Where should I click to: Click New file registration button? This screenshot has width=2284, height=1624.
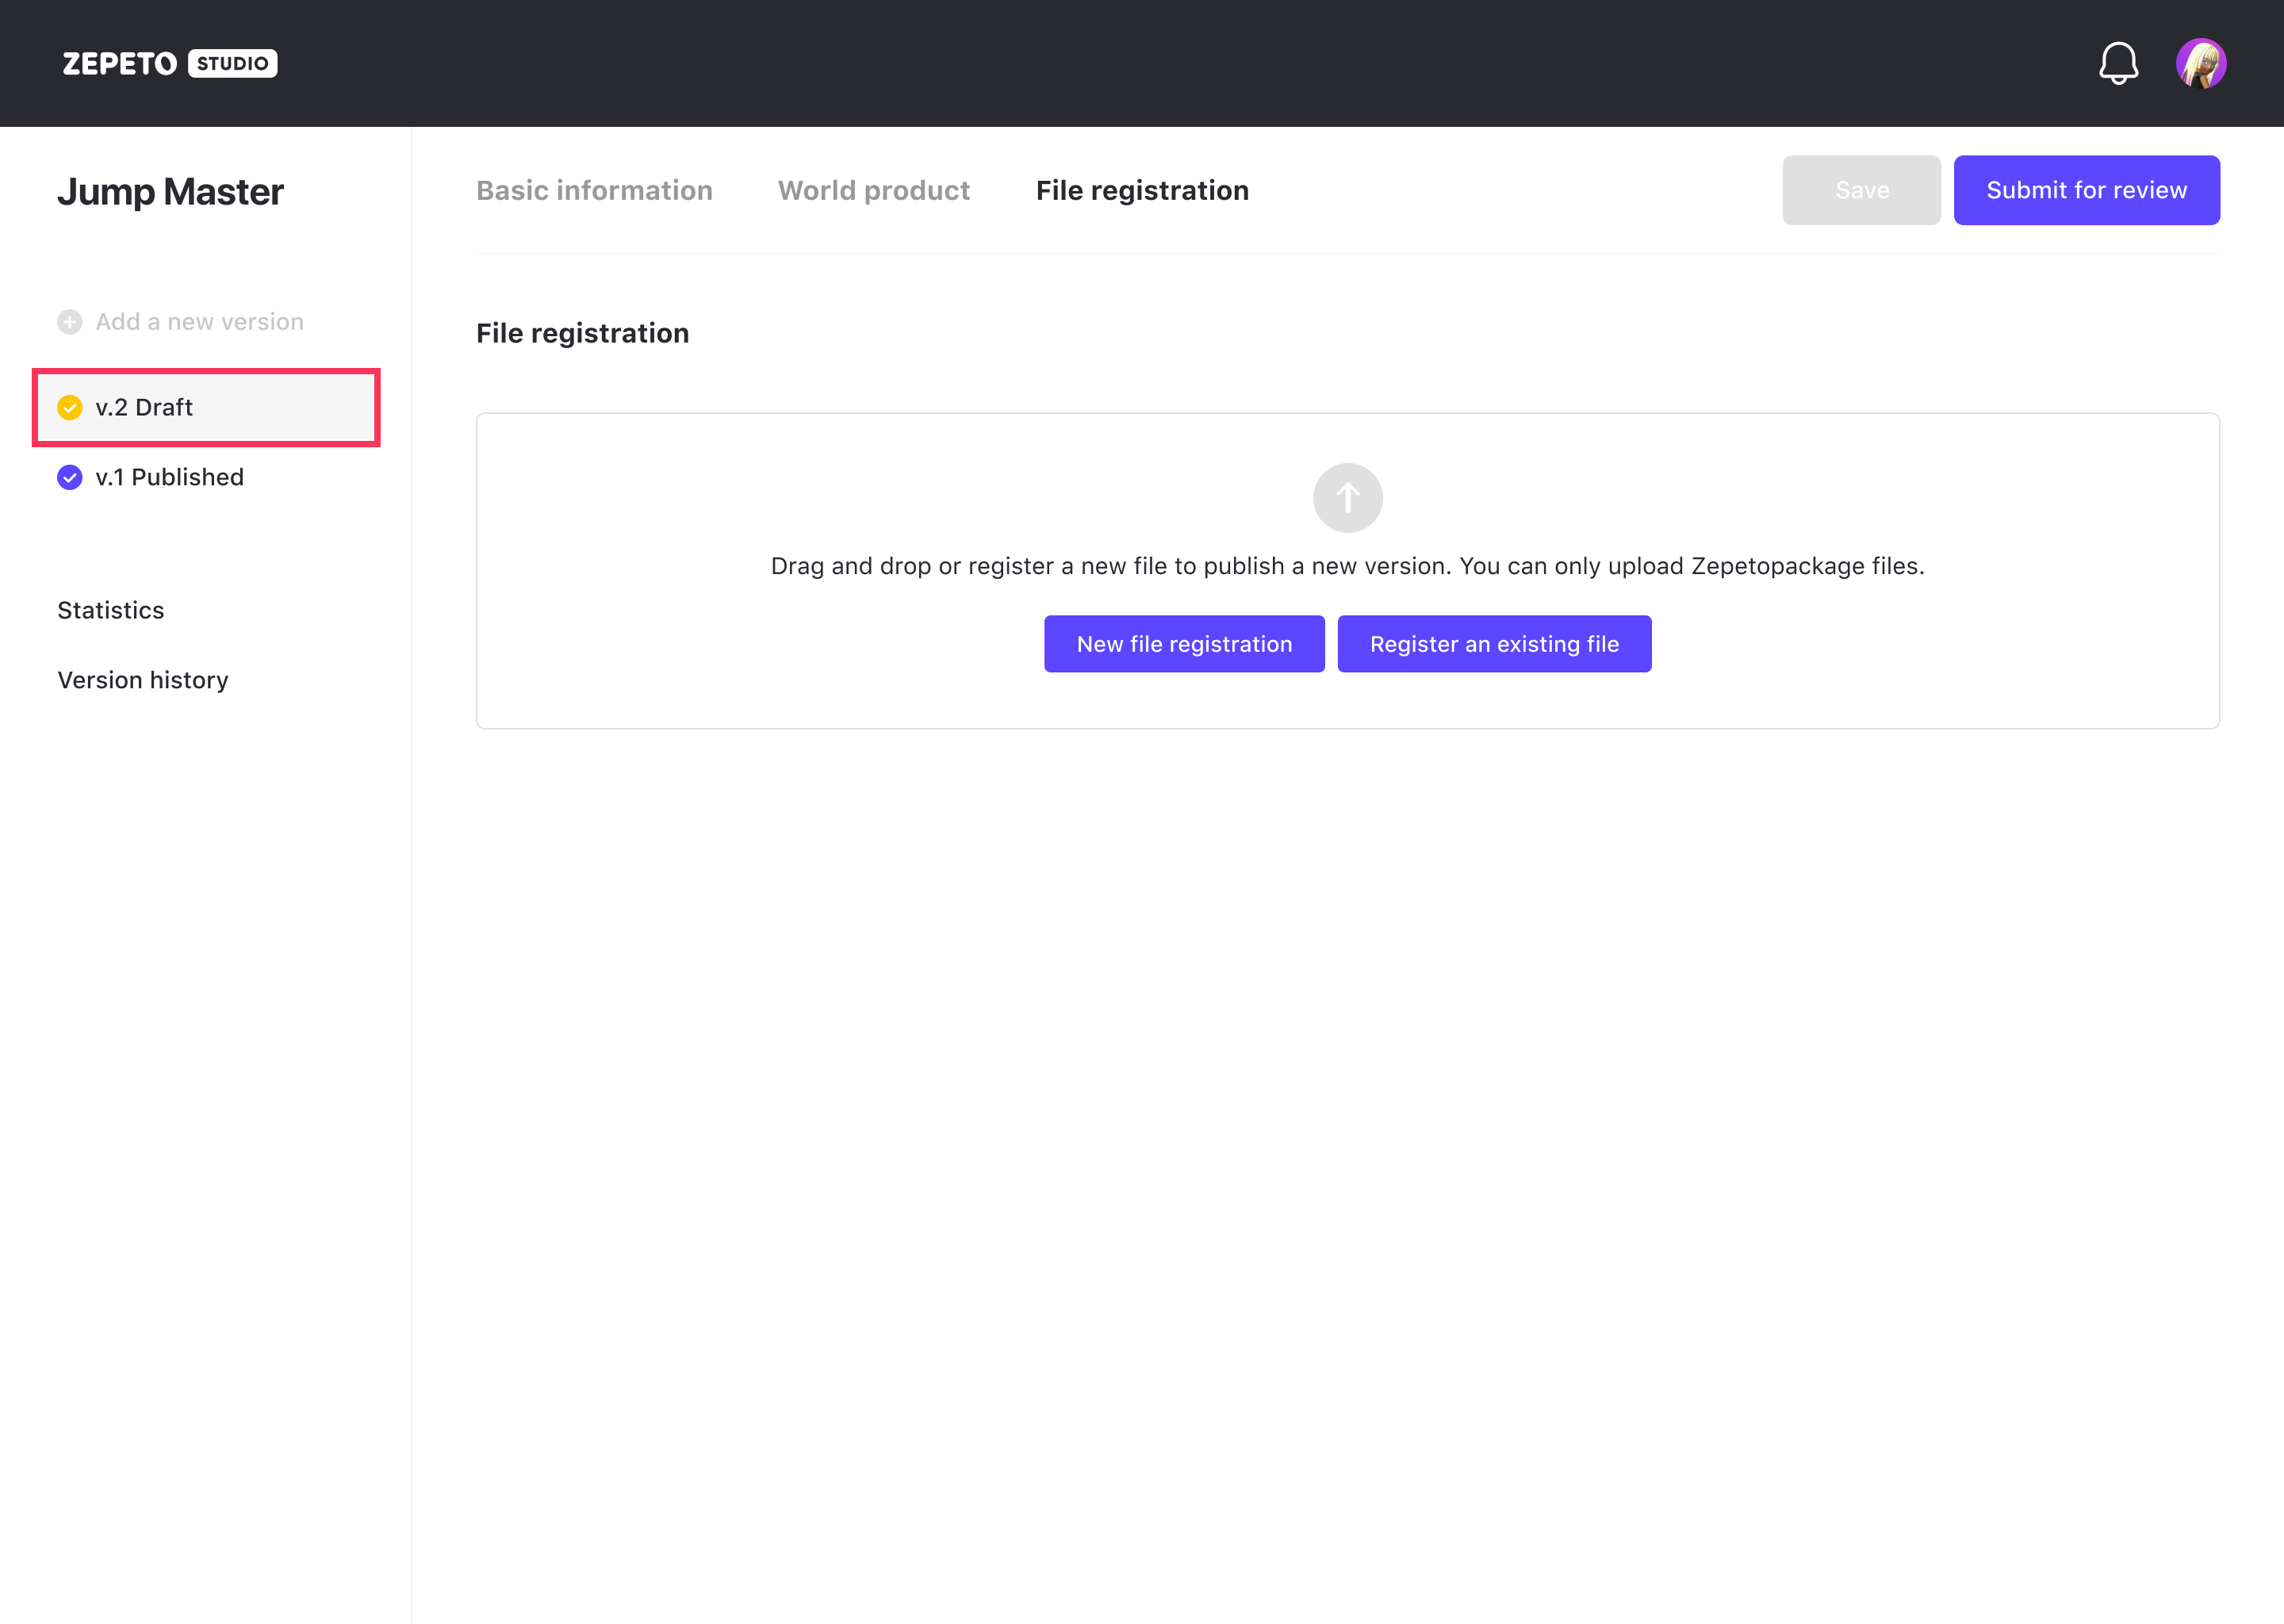(1184, 644)
